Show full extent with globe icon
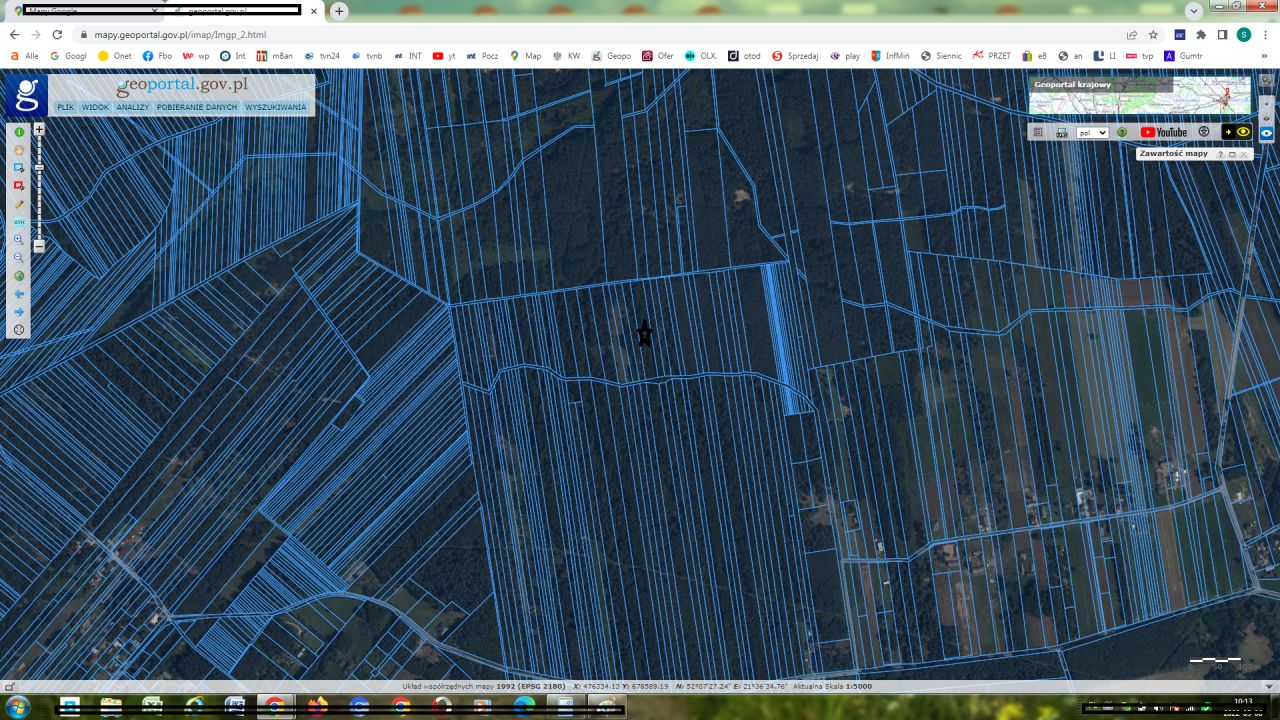The height and width of the screenshot is (720, 1280). click(19, 276)
